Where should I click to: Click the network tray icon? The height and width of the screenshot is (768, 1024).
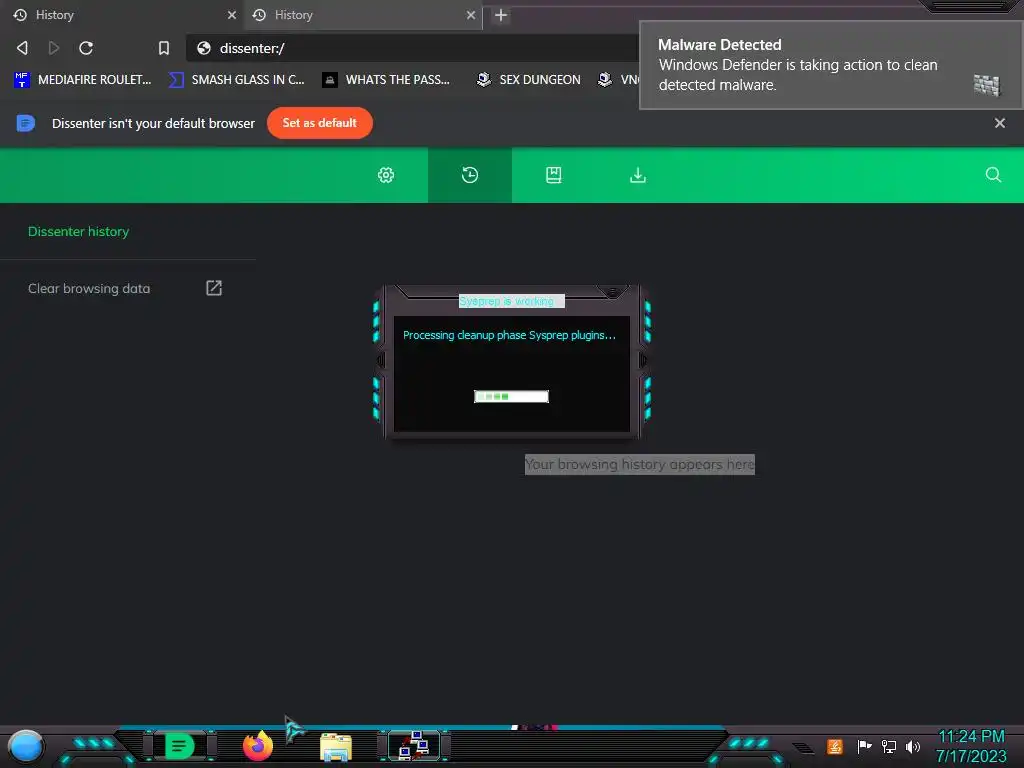pyautogui.click(x=889, y=746)
